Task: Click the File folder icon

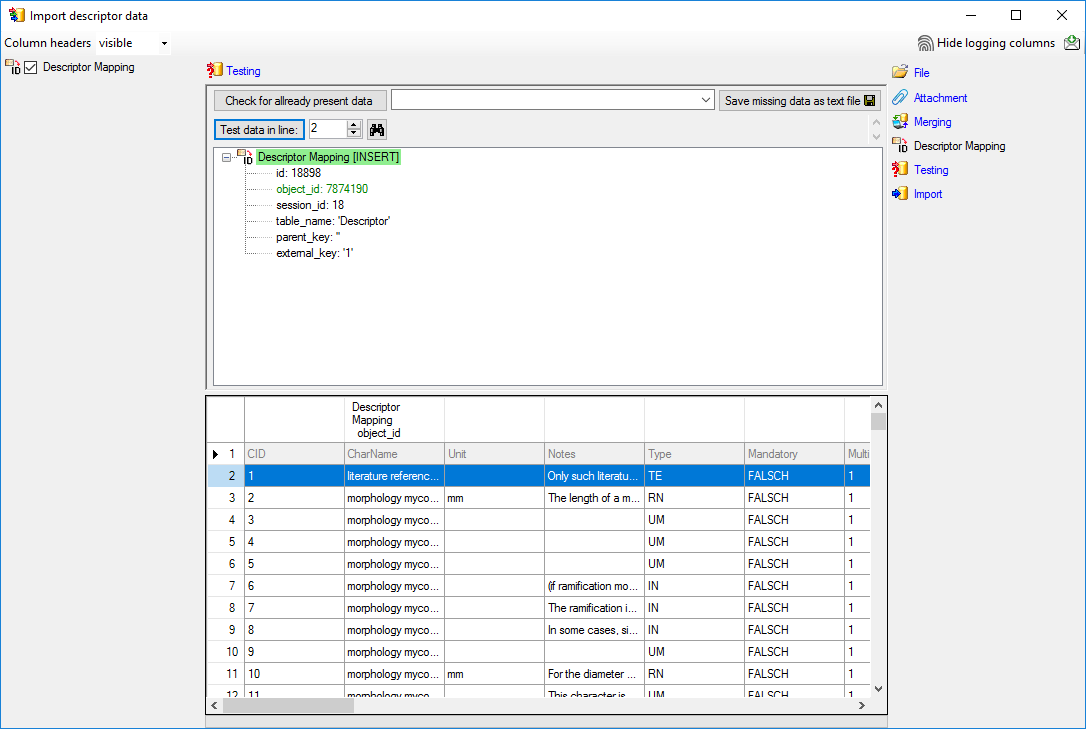Action: [x=900, y=72]
